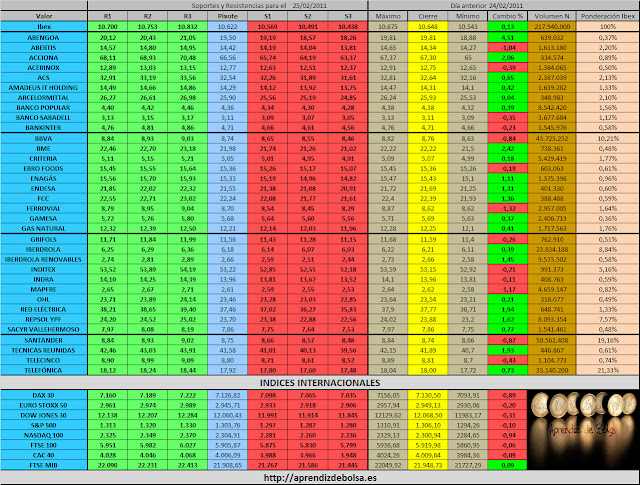This screenshot has height=485, width=640.
Task: Select the 'ABENGOA' row name cell
Action: [44, 38]
